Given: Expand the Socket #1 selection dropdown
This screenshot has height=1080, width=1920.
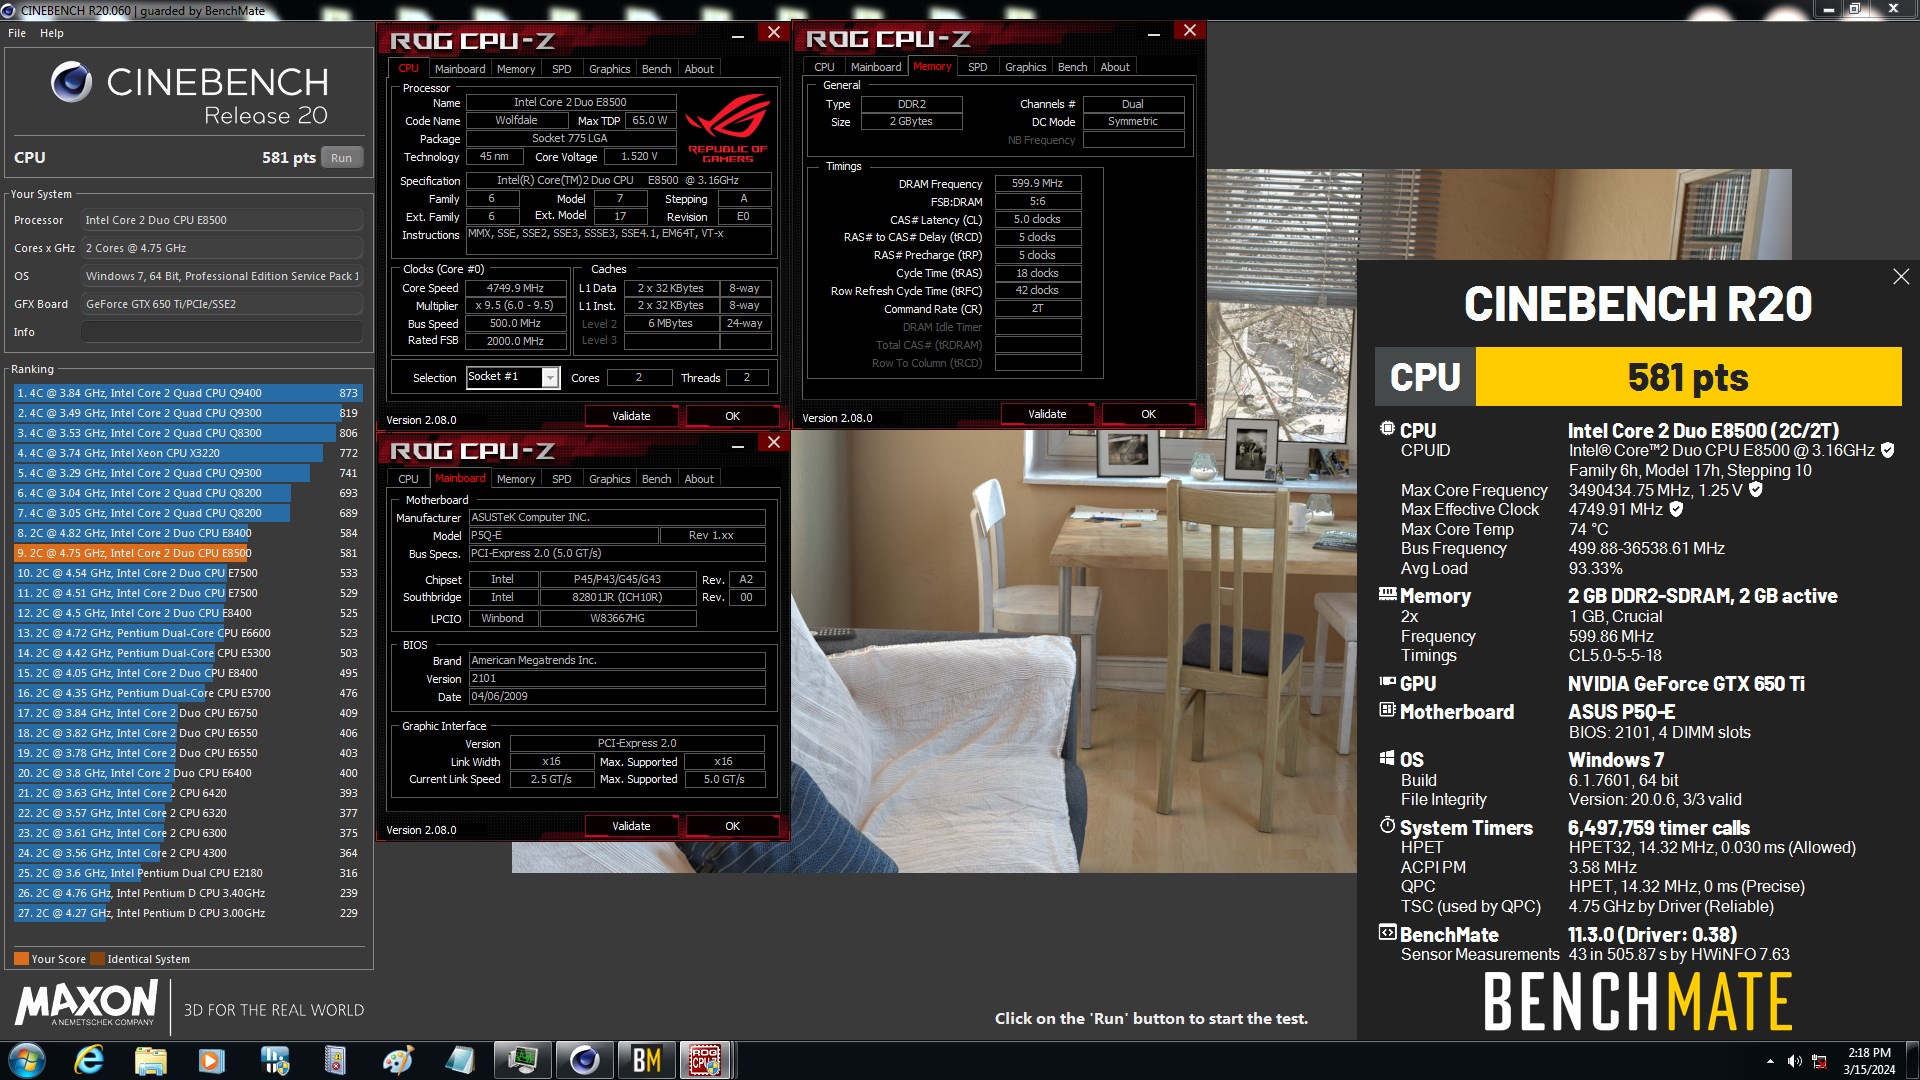Looking at the screenshot, I should 550,377.
